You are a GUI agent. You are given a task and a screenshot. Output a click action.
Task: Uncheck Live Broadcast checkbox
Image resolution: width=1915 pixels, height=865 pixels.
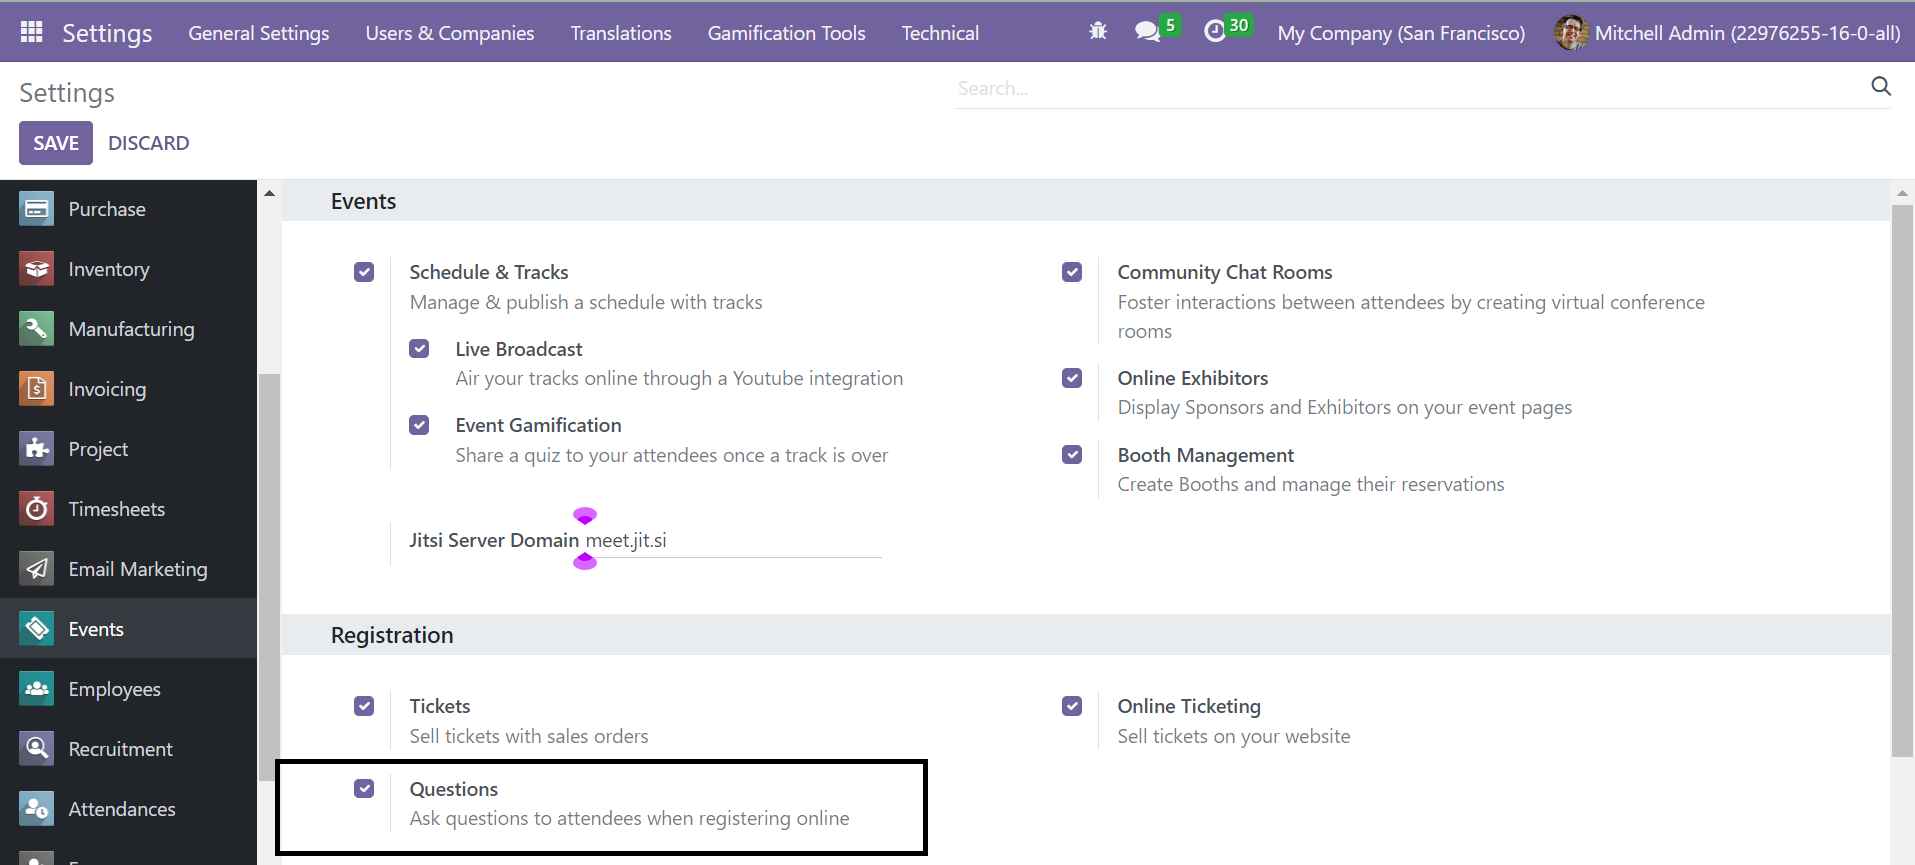pyautogui.click(x=419, y=349)
